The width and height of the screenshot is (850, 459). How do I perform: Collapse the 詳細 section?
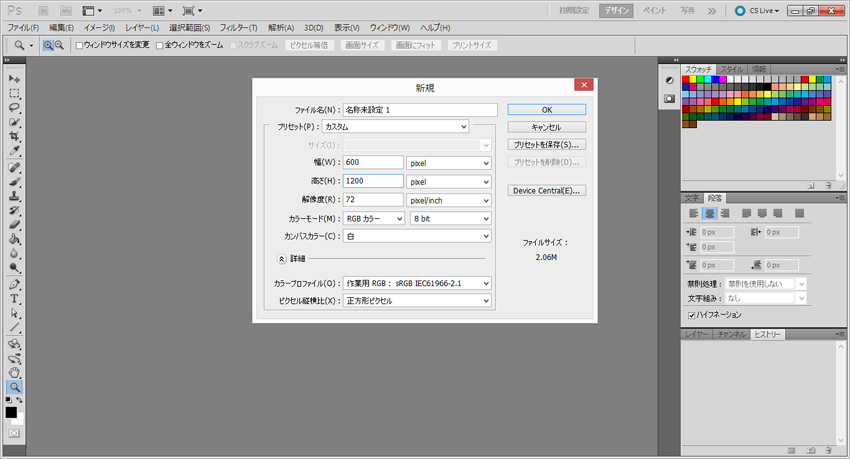281,259
